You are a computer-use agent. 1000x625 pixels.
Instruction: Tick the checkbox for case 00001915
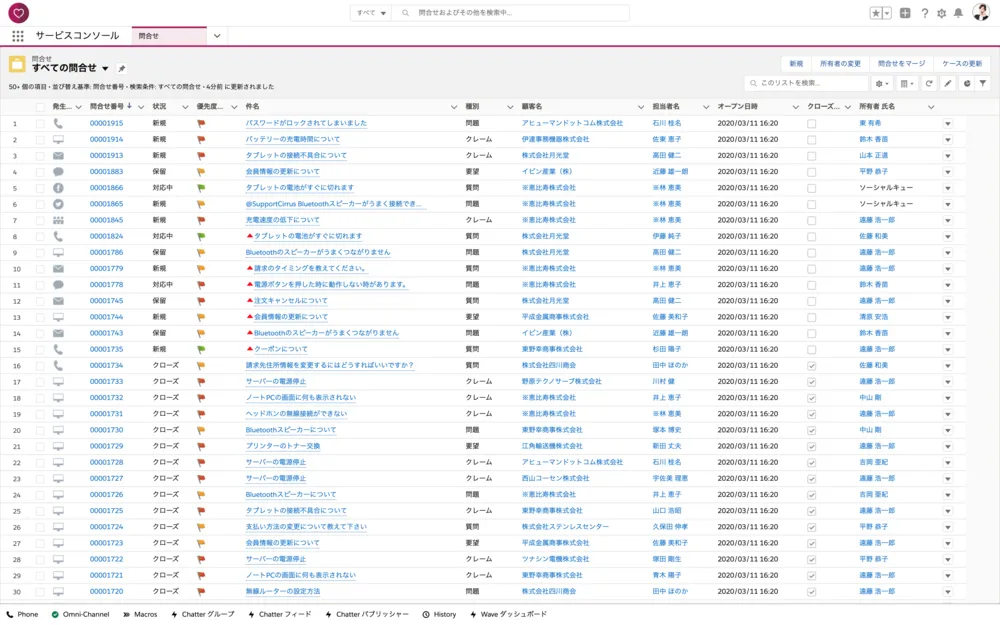[40, 124]
